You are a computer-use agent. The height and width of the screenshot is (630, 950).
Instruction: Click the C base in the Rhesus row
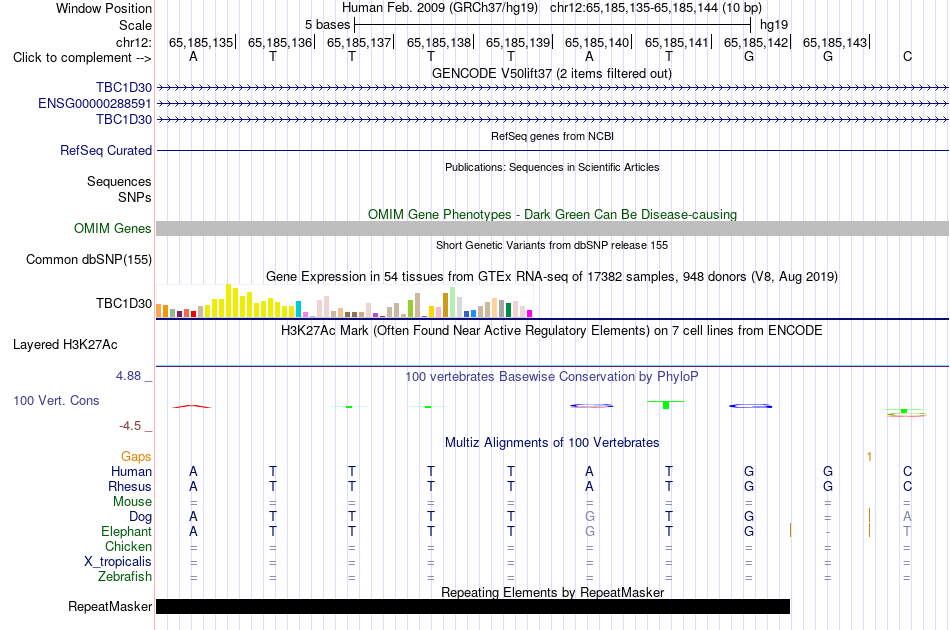click(x=907, y=486)
